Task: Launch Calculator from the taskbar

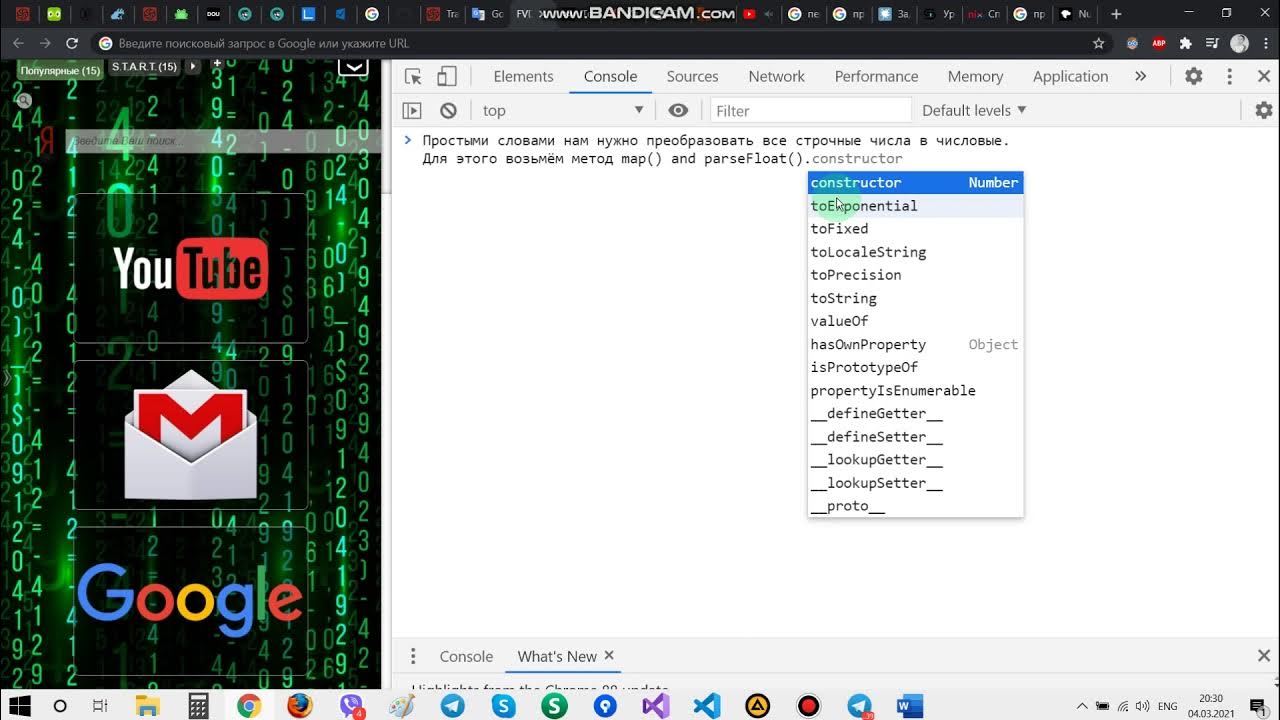Action: click(x=198, y=706)
